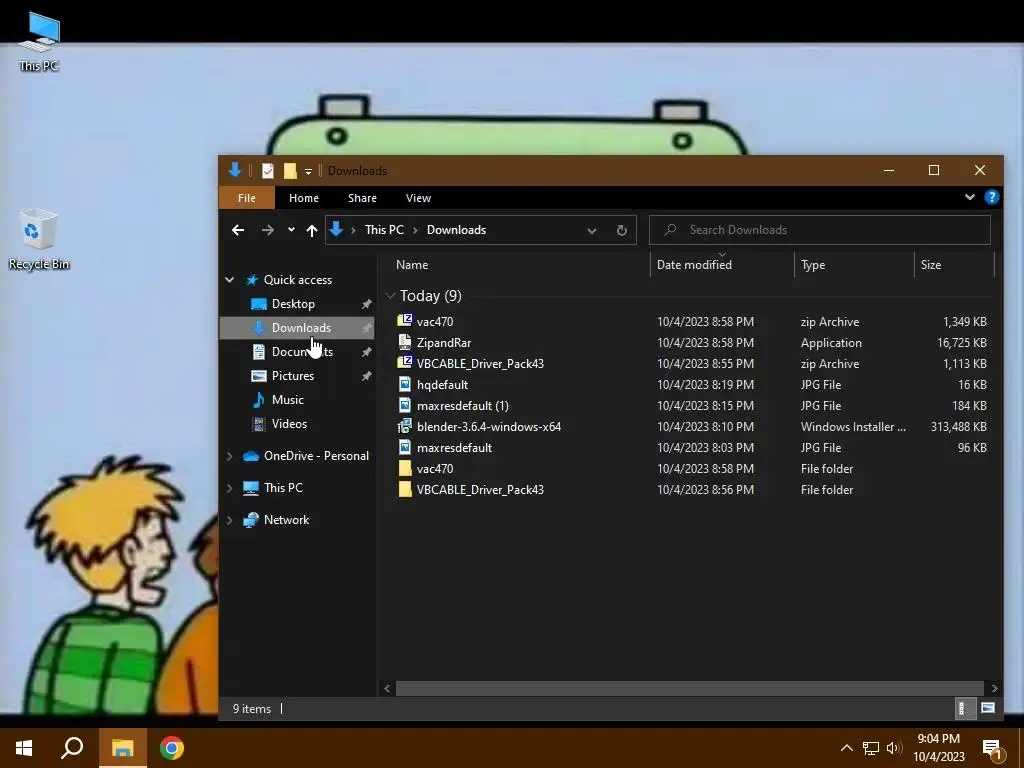Open the Windows Start menu
The image size is (1024, 768).
tap(24, 748)
